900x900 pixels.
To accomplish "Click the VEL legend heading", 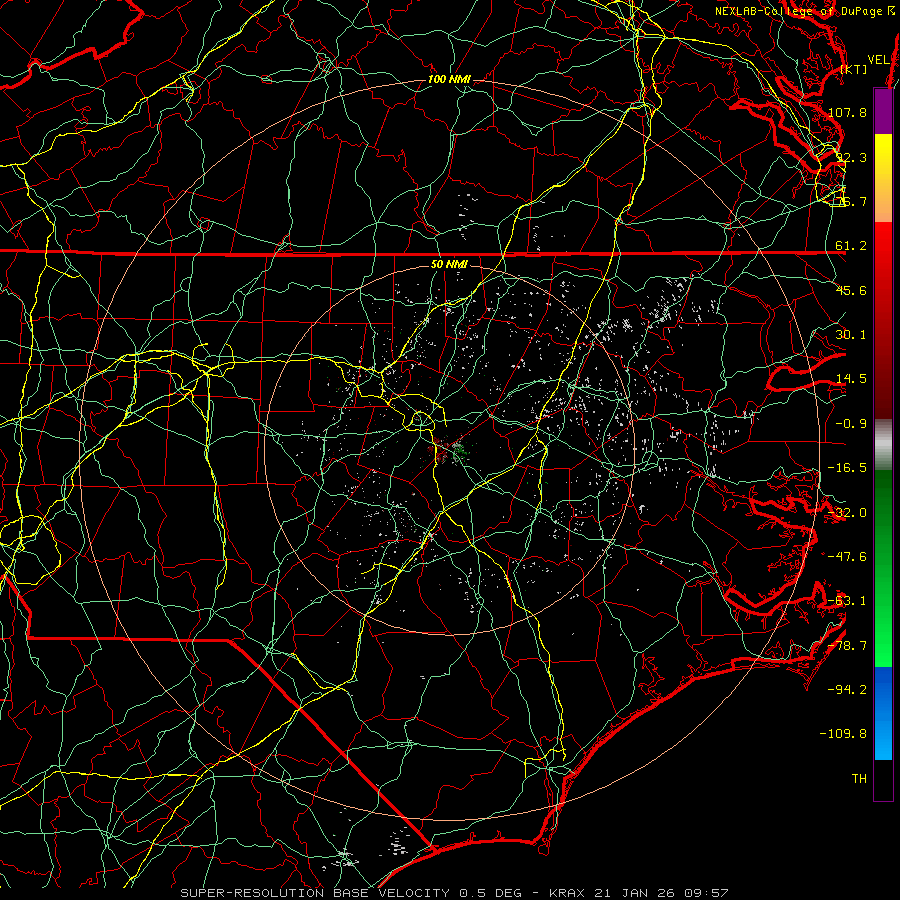I will tap(878, 60).
